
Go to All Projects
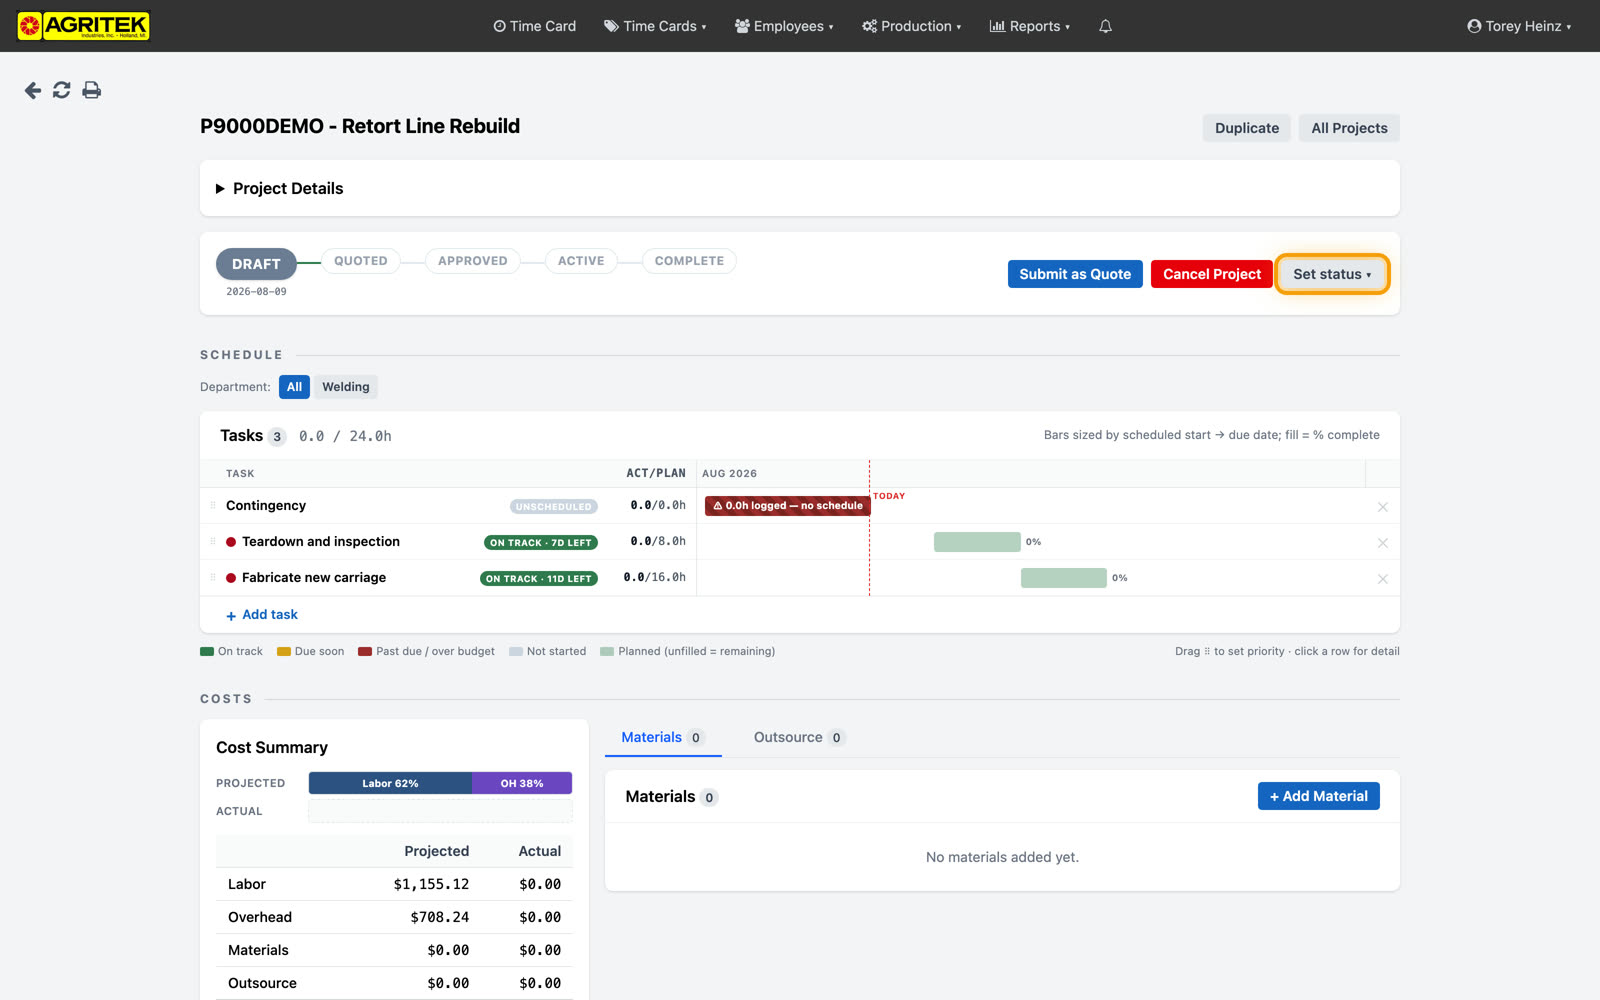point(1349,128)
